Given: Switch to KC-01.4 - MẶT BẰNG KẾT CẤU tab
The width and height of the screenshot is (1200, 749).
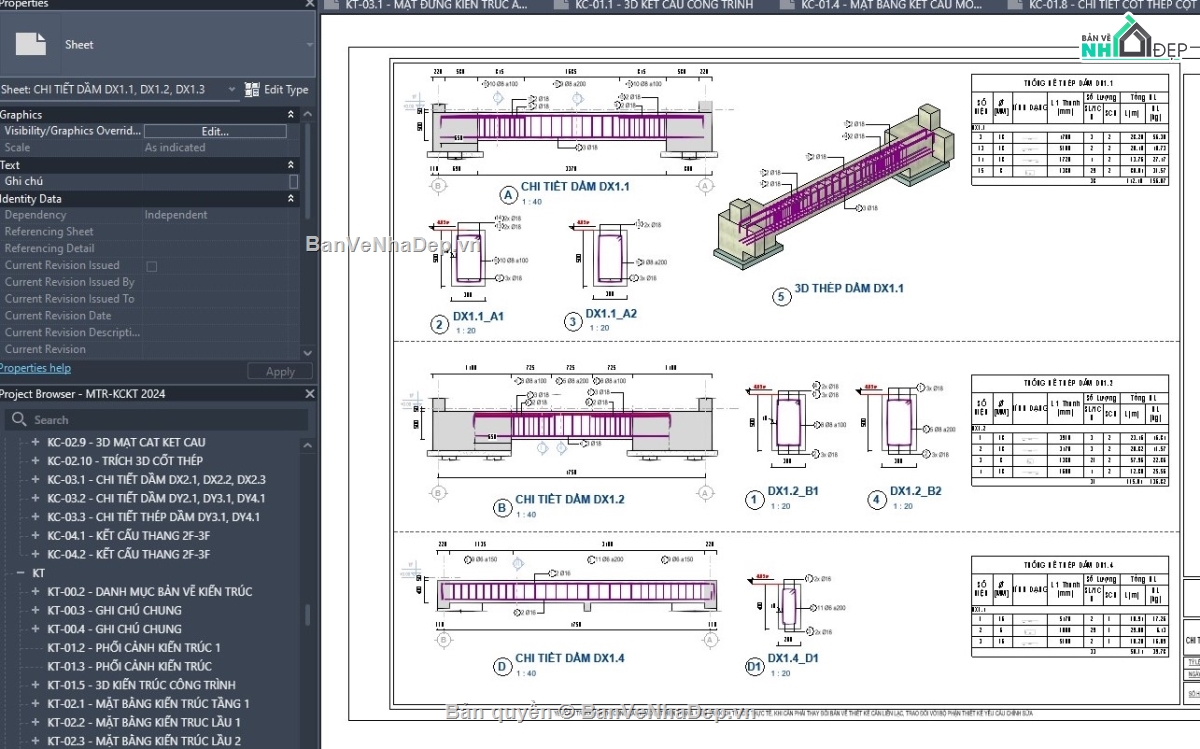Looking at the screenshot, I should [891, 5].
